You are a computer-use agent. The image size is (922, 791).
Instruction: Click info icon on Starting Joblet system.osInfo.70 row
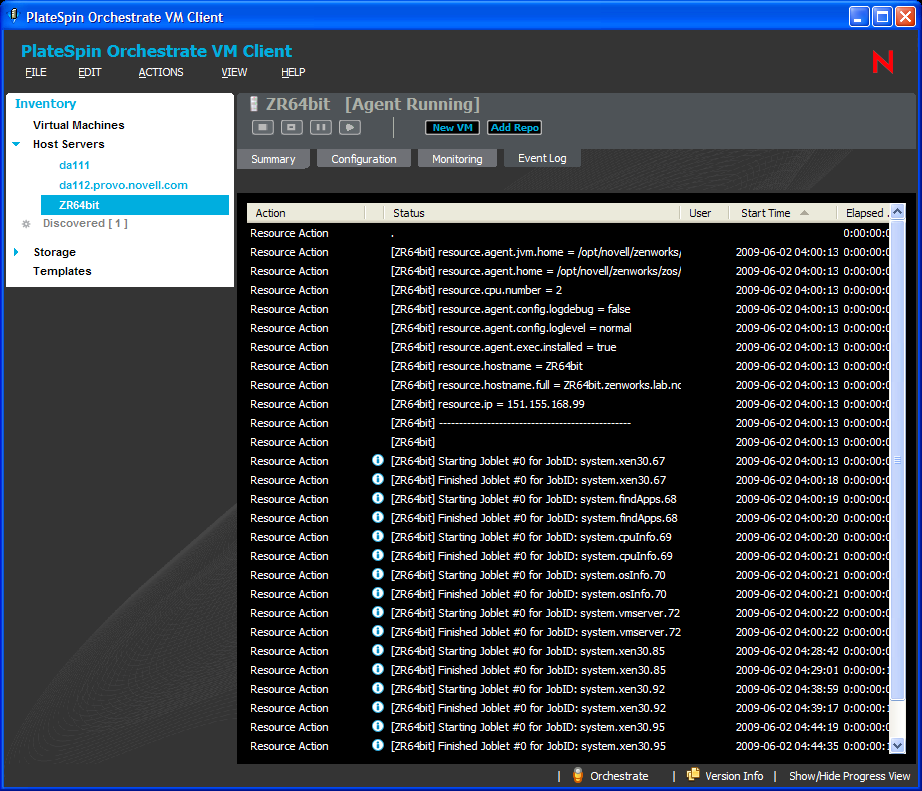pyautogui.click(x=378, y=575)
